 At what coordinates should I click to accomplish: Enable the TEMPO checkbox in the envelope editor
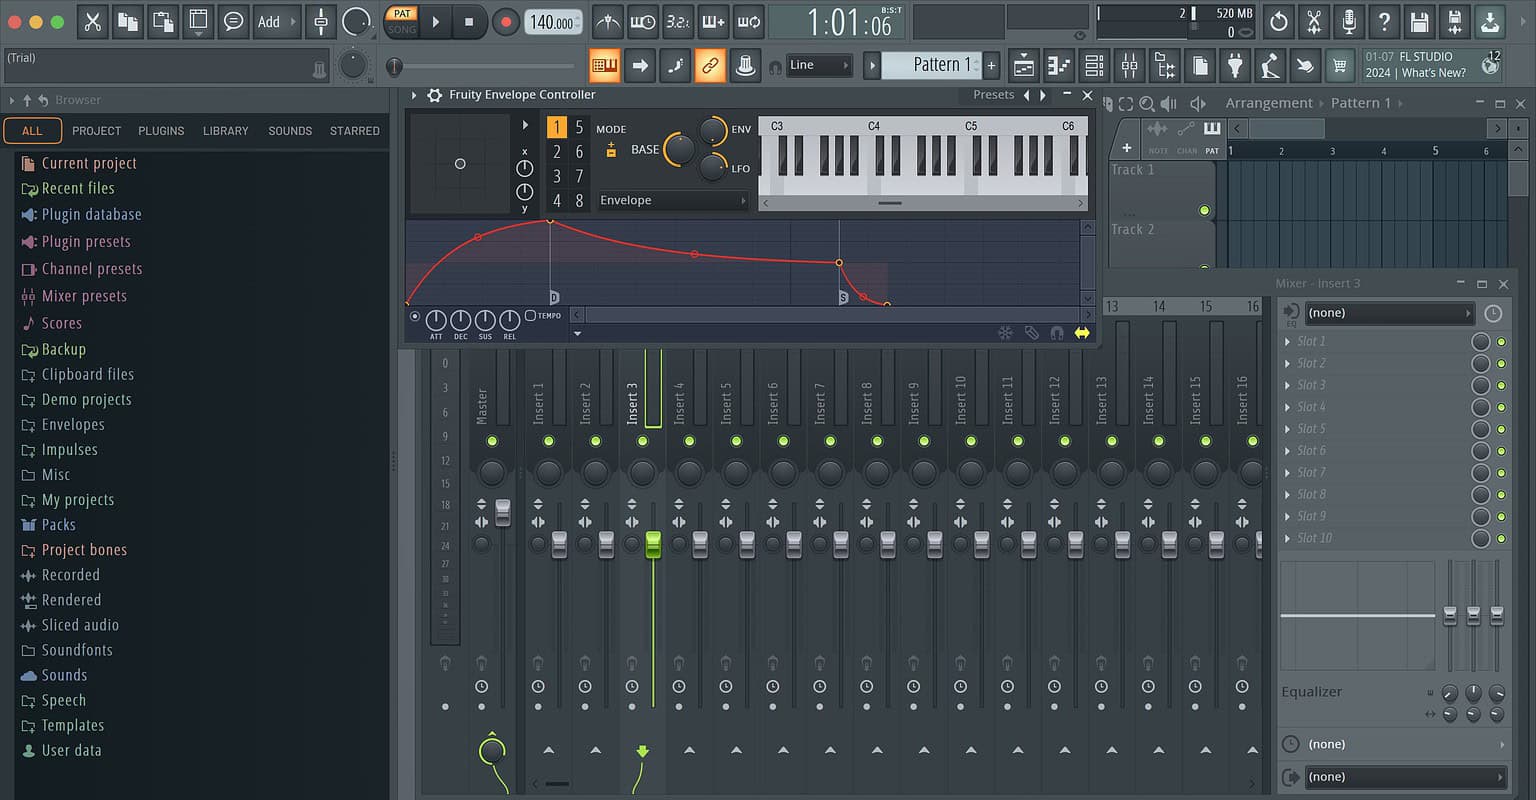pyautogui.click(x=528, y=315)
